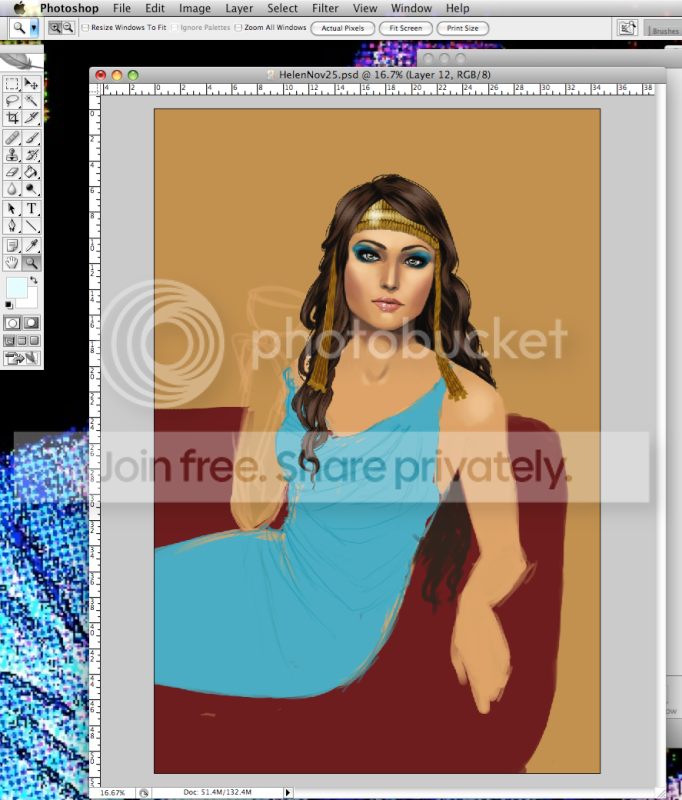Click the file browser toggle icon
Image resolution: width=682 pixels, height=800 pixels.
pos(626,28)
